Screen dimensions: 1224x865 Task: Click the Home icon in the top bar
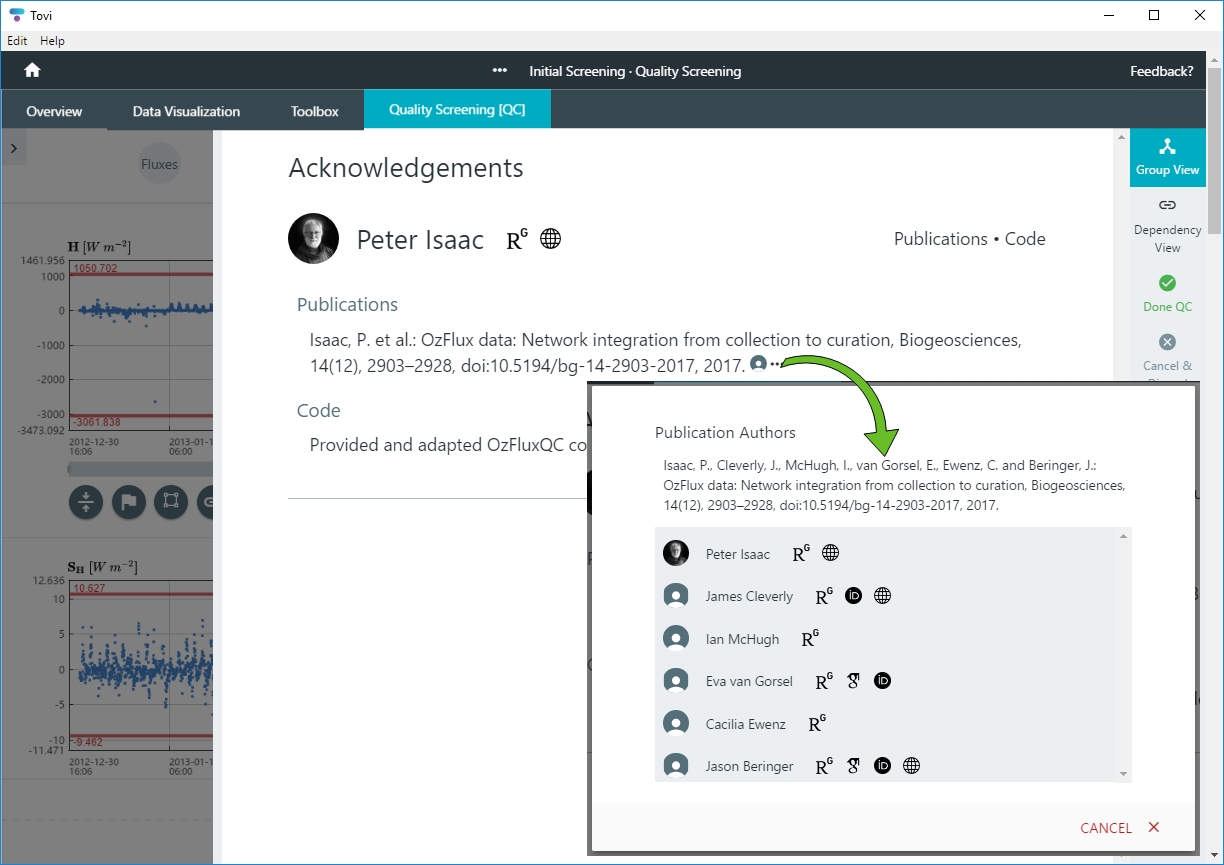tap(33, 71)
